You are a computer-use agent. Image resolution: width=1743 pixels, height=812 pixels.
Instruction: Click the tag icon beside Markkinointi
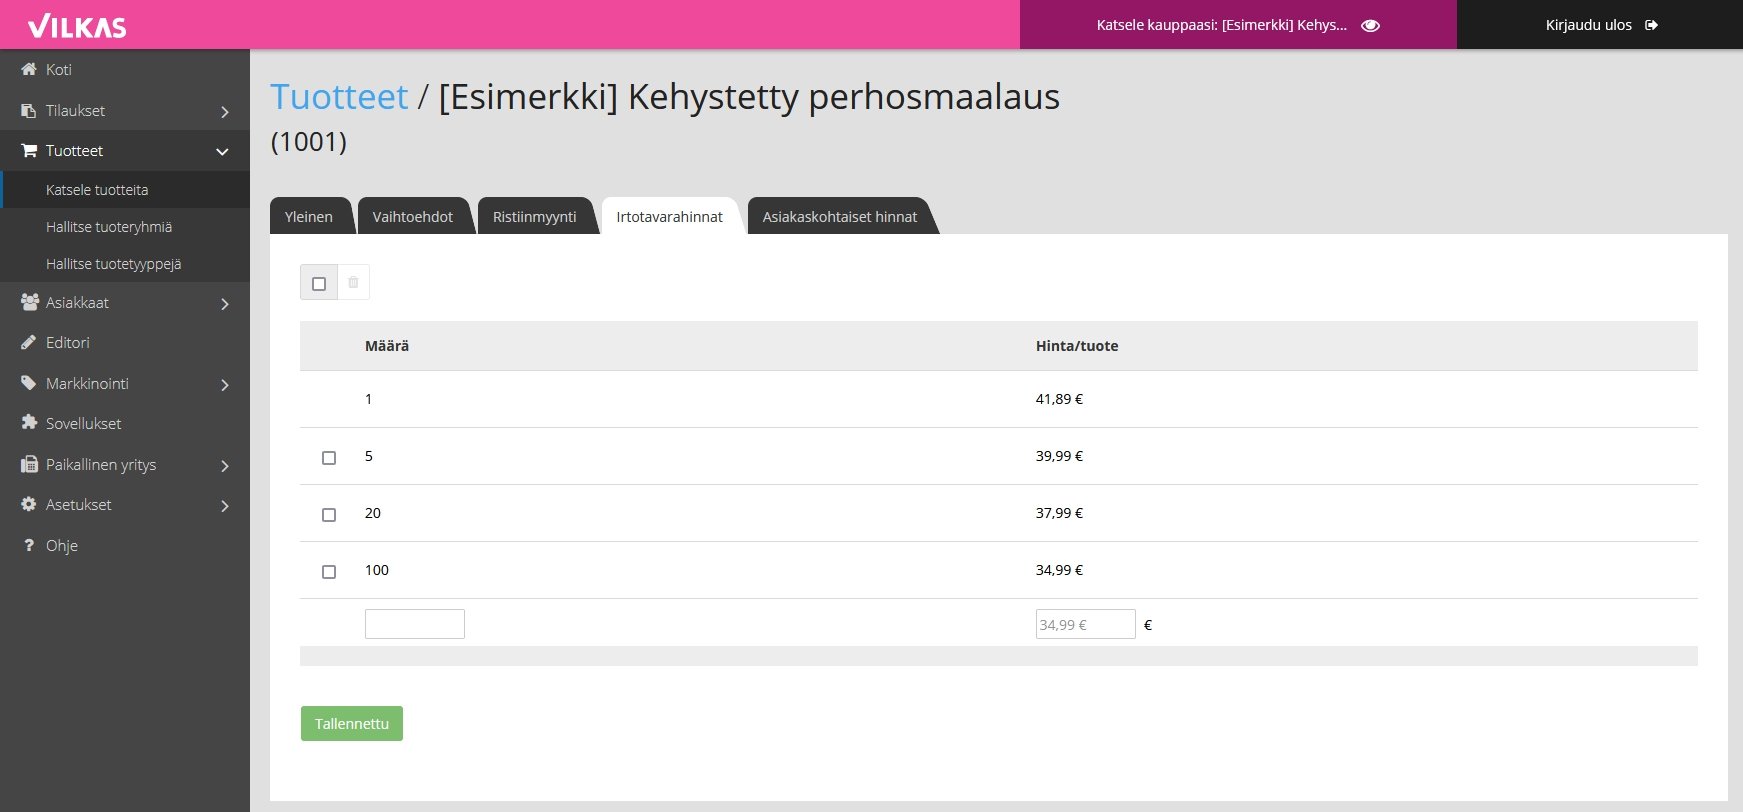[29, 383]
